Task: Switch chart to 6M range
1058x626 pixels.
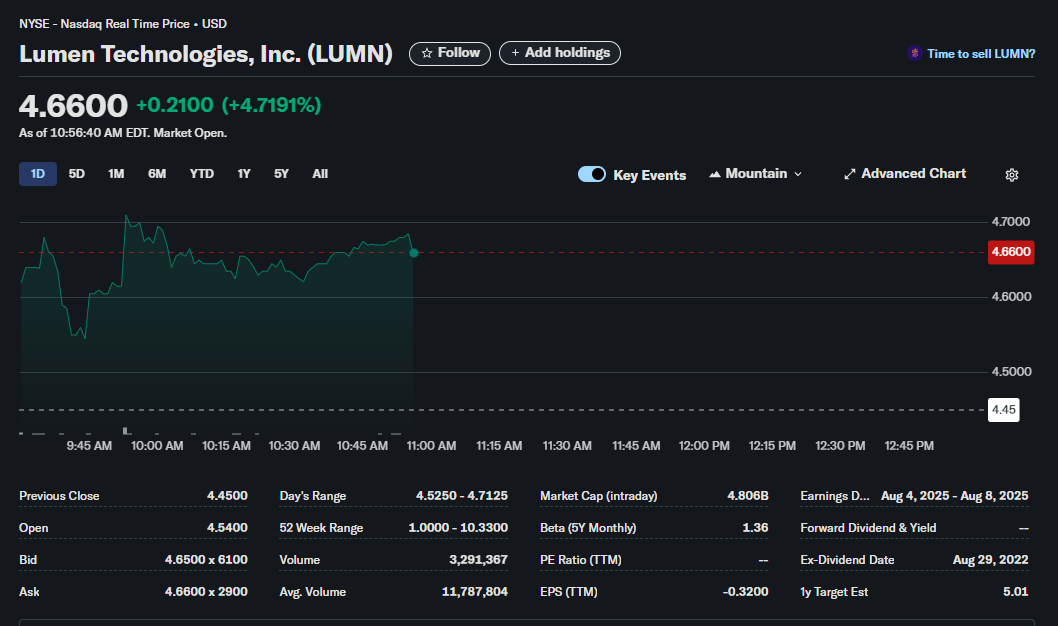Action: pyautogui.click(x=157, y=174)
